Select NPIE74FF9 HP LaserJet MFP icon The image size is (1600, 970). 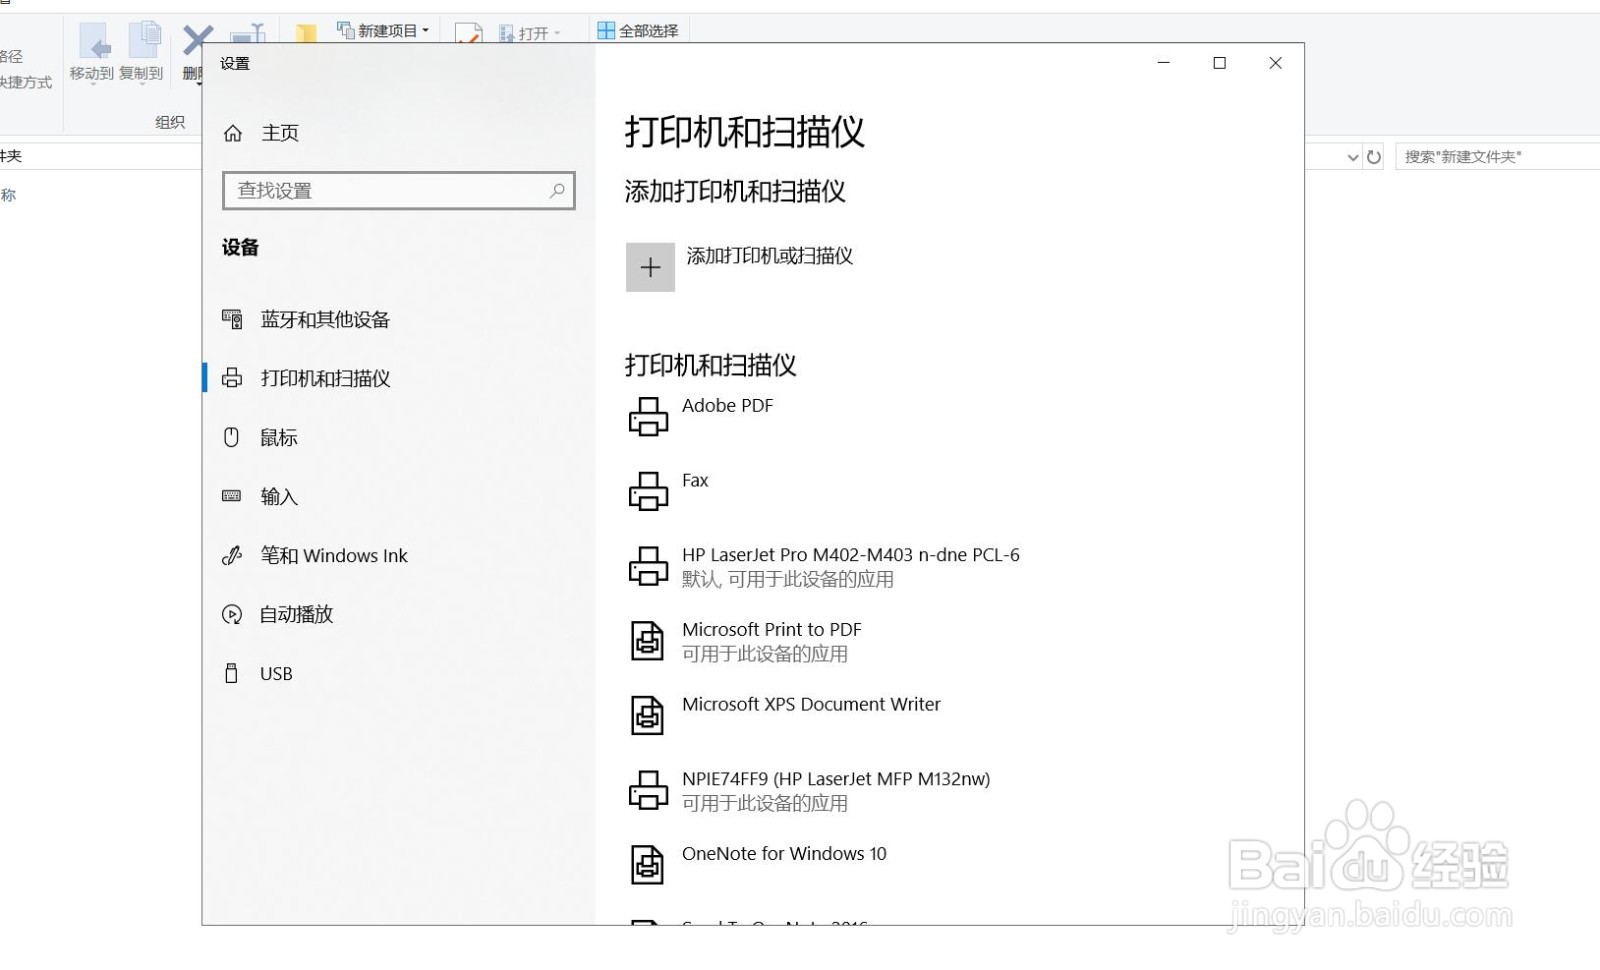(x=648, y=790)
